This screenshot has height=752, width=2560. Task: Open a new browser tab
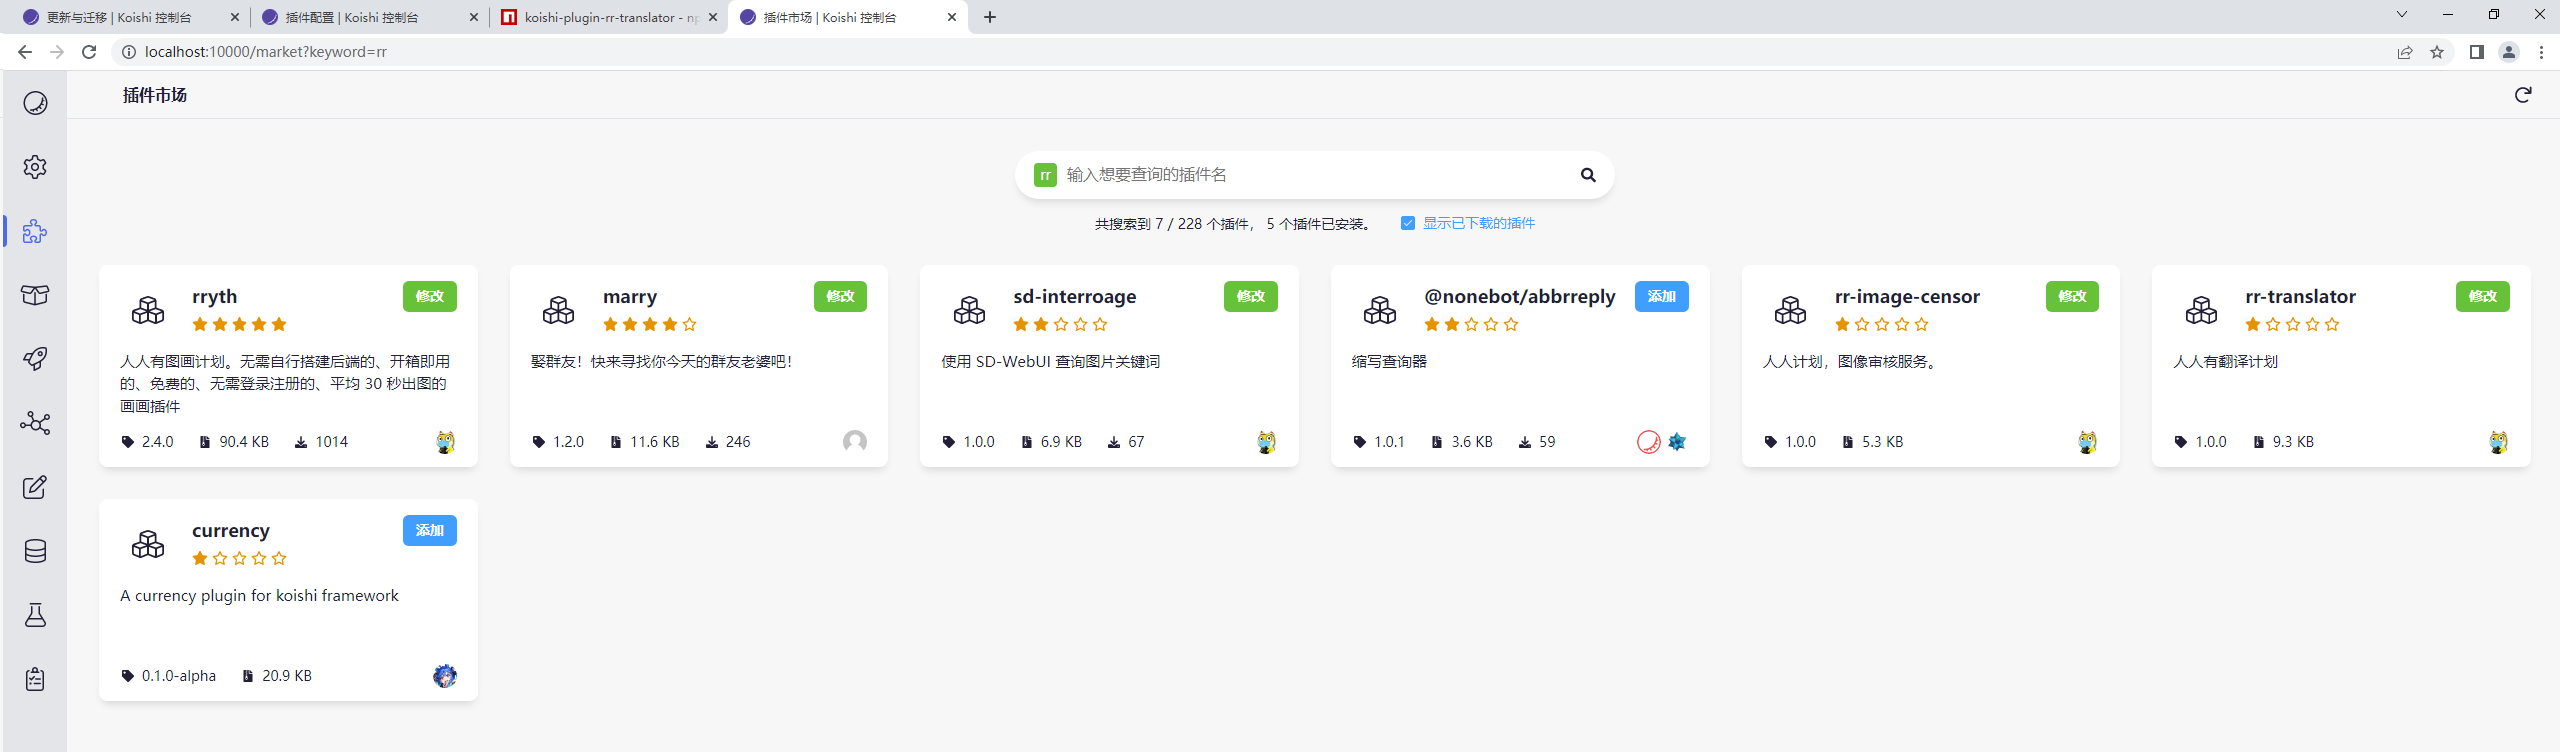[x=990, y=17]
